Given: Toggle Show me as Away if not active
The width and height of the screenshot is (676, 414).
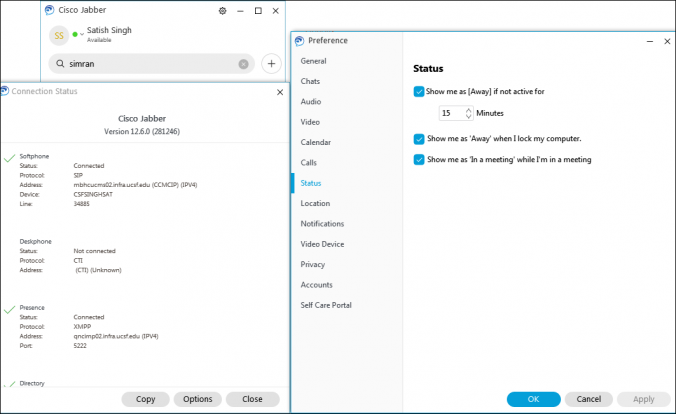Looking at the screenshot, I should point(419,91).
